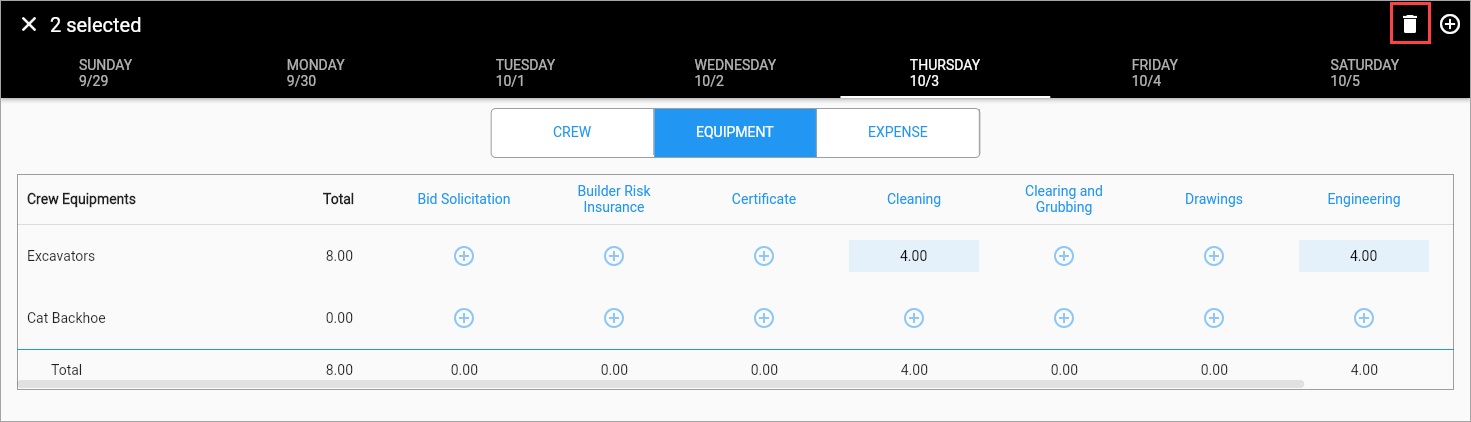Click the Excavators row label
Viewport: 1471px width, 422px height.
(61, 256)
